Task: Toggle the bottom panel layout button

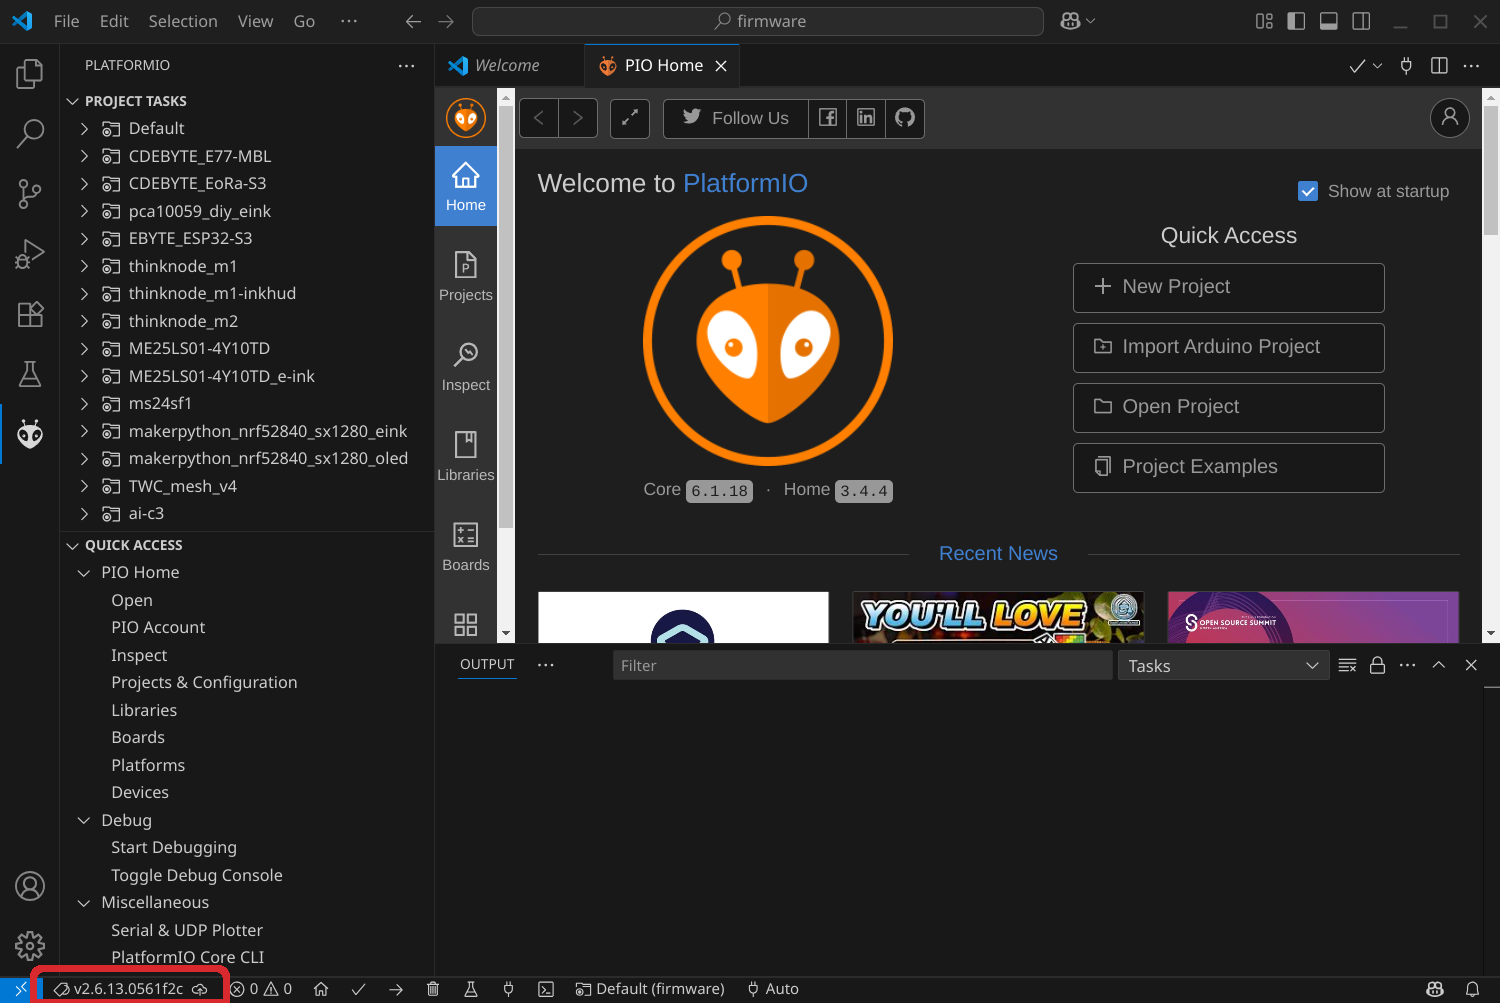Action: pyautogui.click(x=1329, y=21)
